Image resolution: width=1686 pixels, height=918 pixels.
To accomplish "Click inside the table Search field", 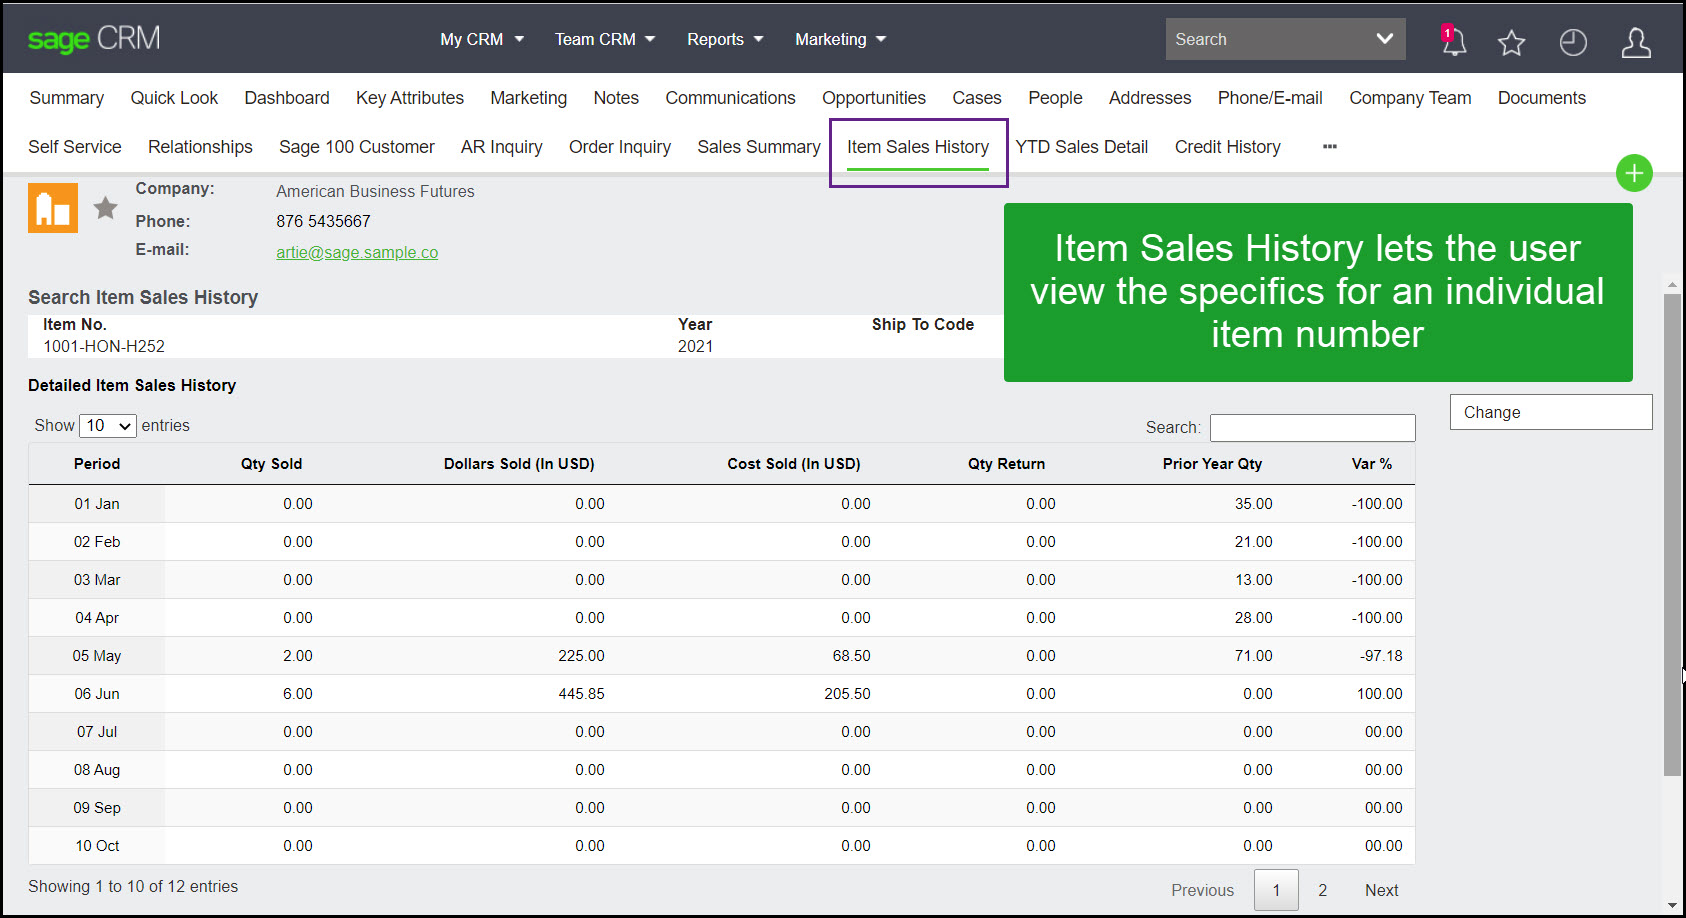I will pyautogui.click(x=1311, y=427).
